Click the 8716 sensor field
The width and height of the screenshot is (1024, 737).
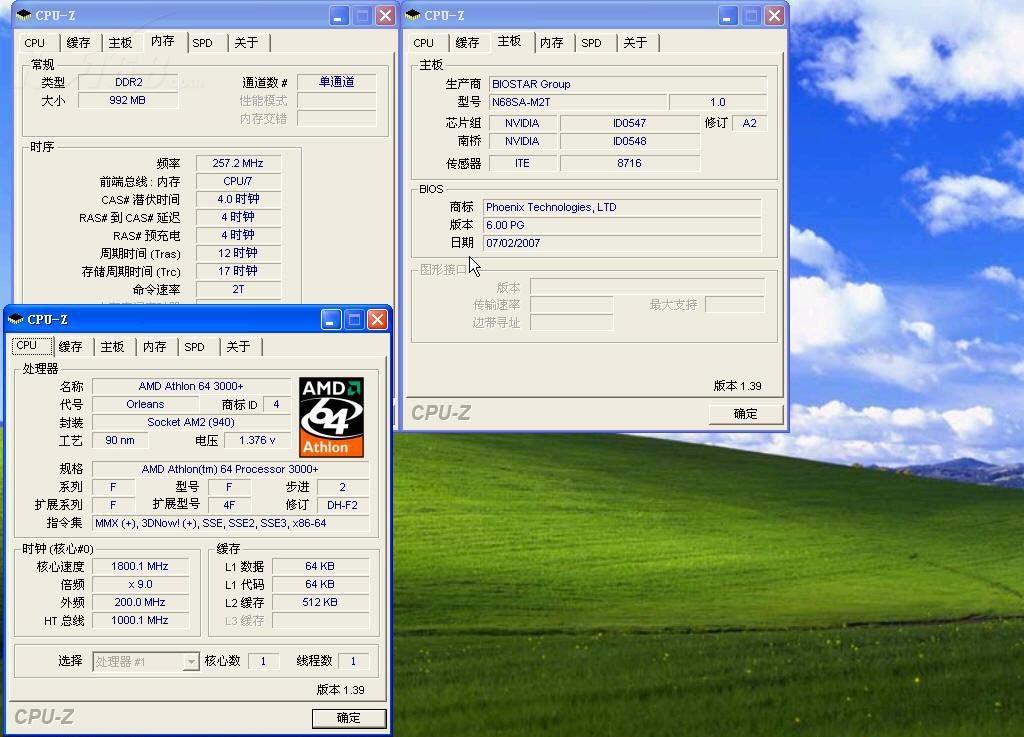coord(630,163)
